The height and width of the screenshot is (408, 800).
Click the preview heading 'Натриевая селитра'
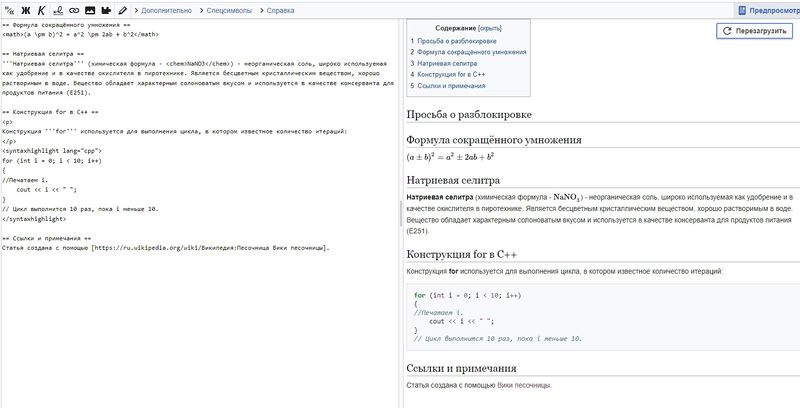pos(453,181)
